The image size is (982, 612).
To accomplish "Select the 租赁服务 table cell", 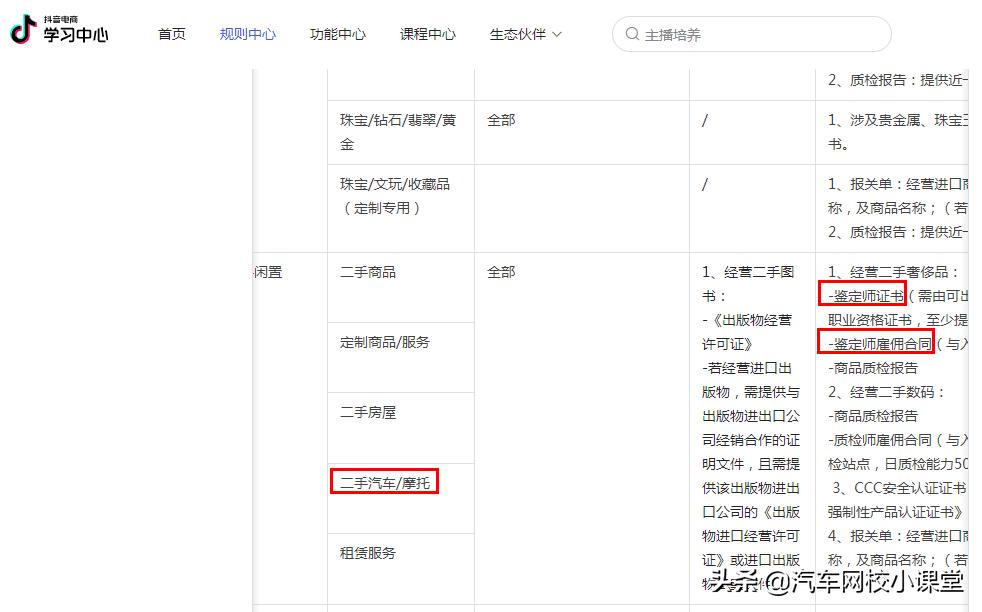I will [x=367, y=553].
